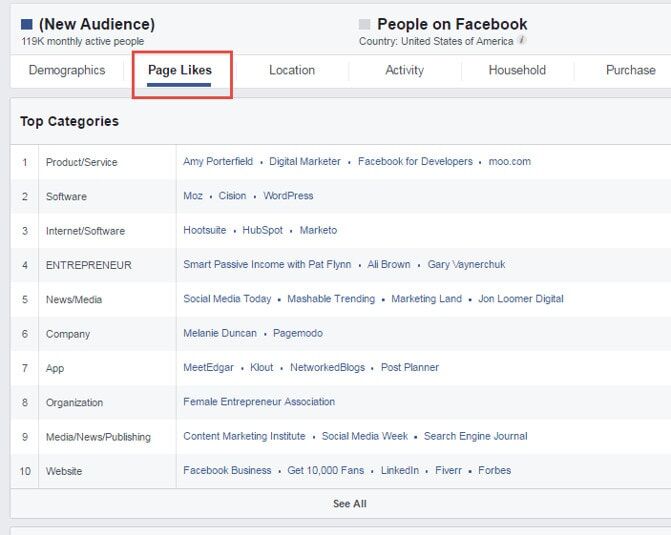Click the Fiverr link
Image resolution: width=671 pixels, height=535 pixels.
tap(448, 470)
